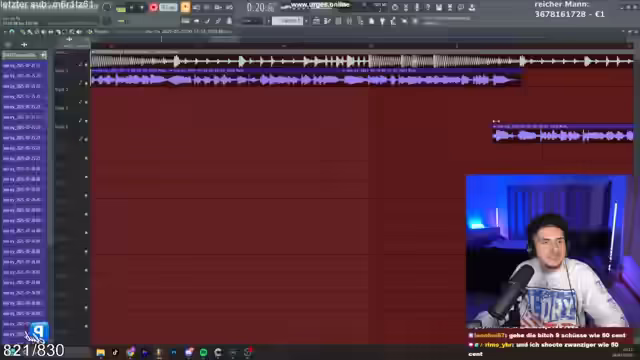Viewport: 640px width, 360px height.
Task: Click the stop button in the transport panel
Action: click(142, 7)
